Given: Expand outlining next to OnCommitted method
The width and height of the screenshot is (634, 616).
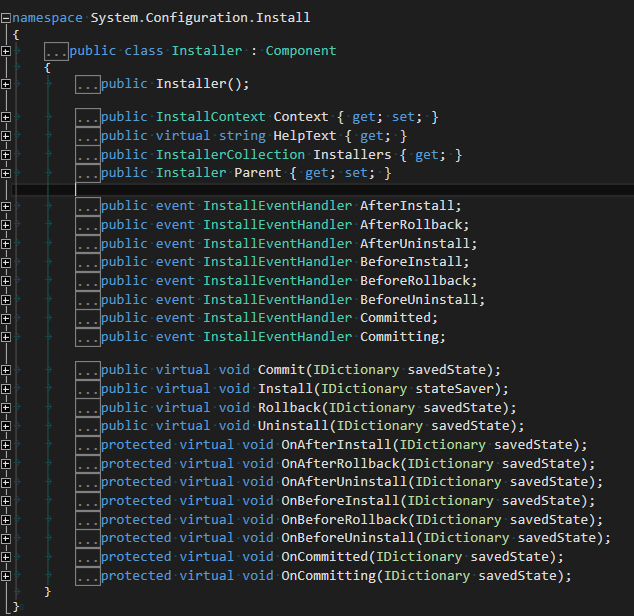Looking at the screenshot, I should click(x=6, y=557).
